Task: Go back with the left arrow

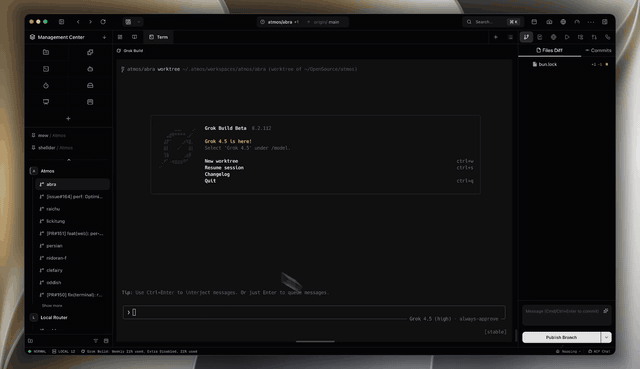Action: [x=78, y=22]
